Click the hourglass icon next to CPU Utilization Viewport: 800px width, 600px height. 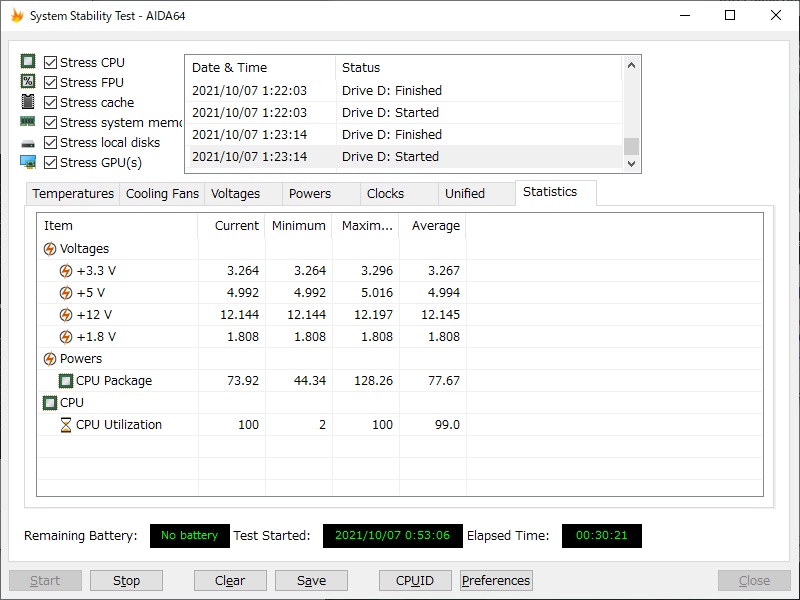tap(66, 425)
